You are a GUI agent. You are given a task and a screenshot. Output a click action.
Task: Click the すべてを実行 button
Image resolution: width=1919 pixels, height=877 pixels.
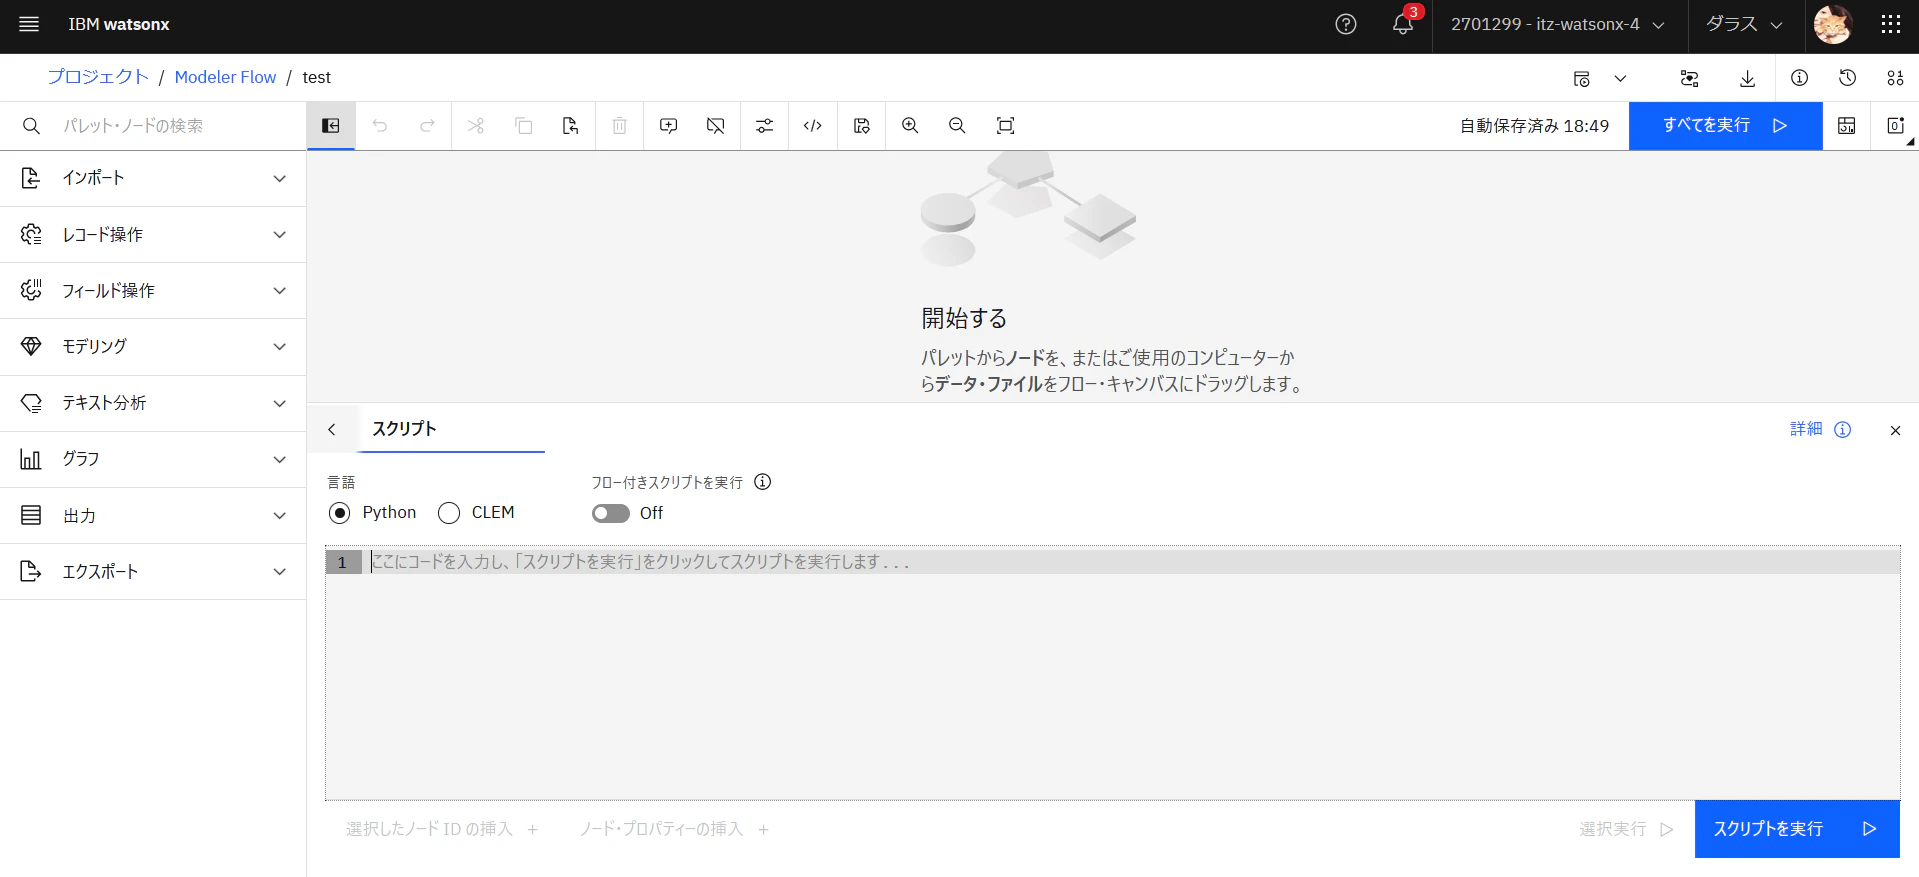[1726, 126]
